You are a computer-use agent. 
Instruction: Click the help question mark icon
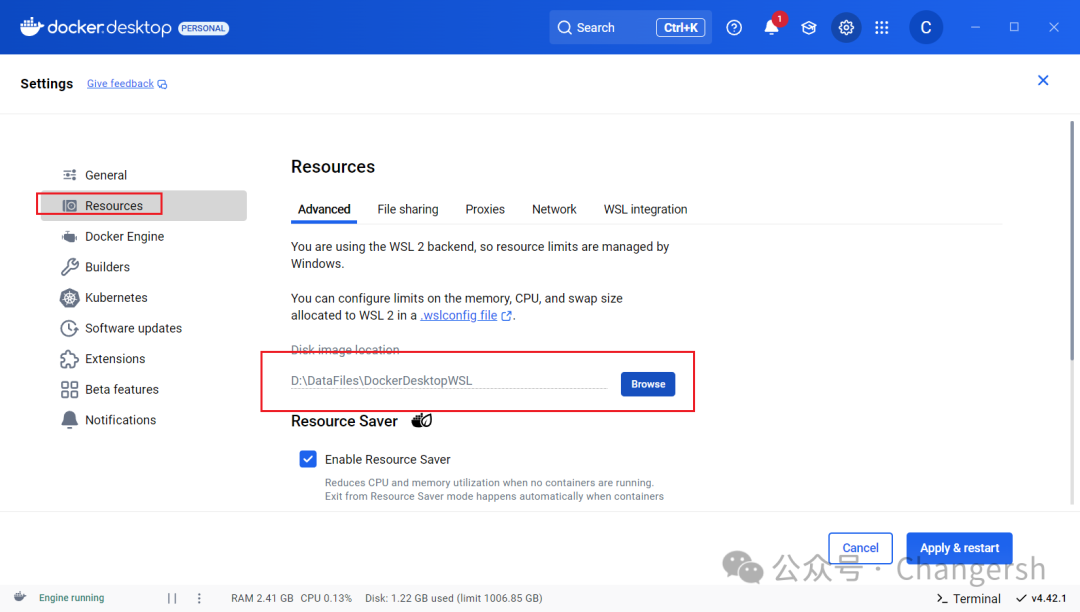(734, 28)
